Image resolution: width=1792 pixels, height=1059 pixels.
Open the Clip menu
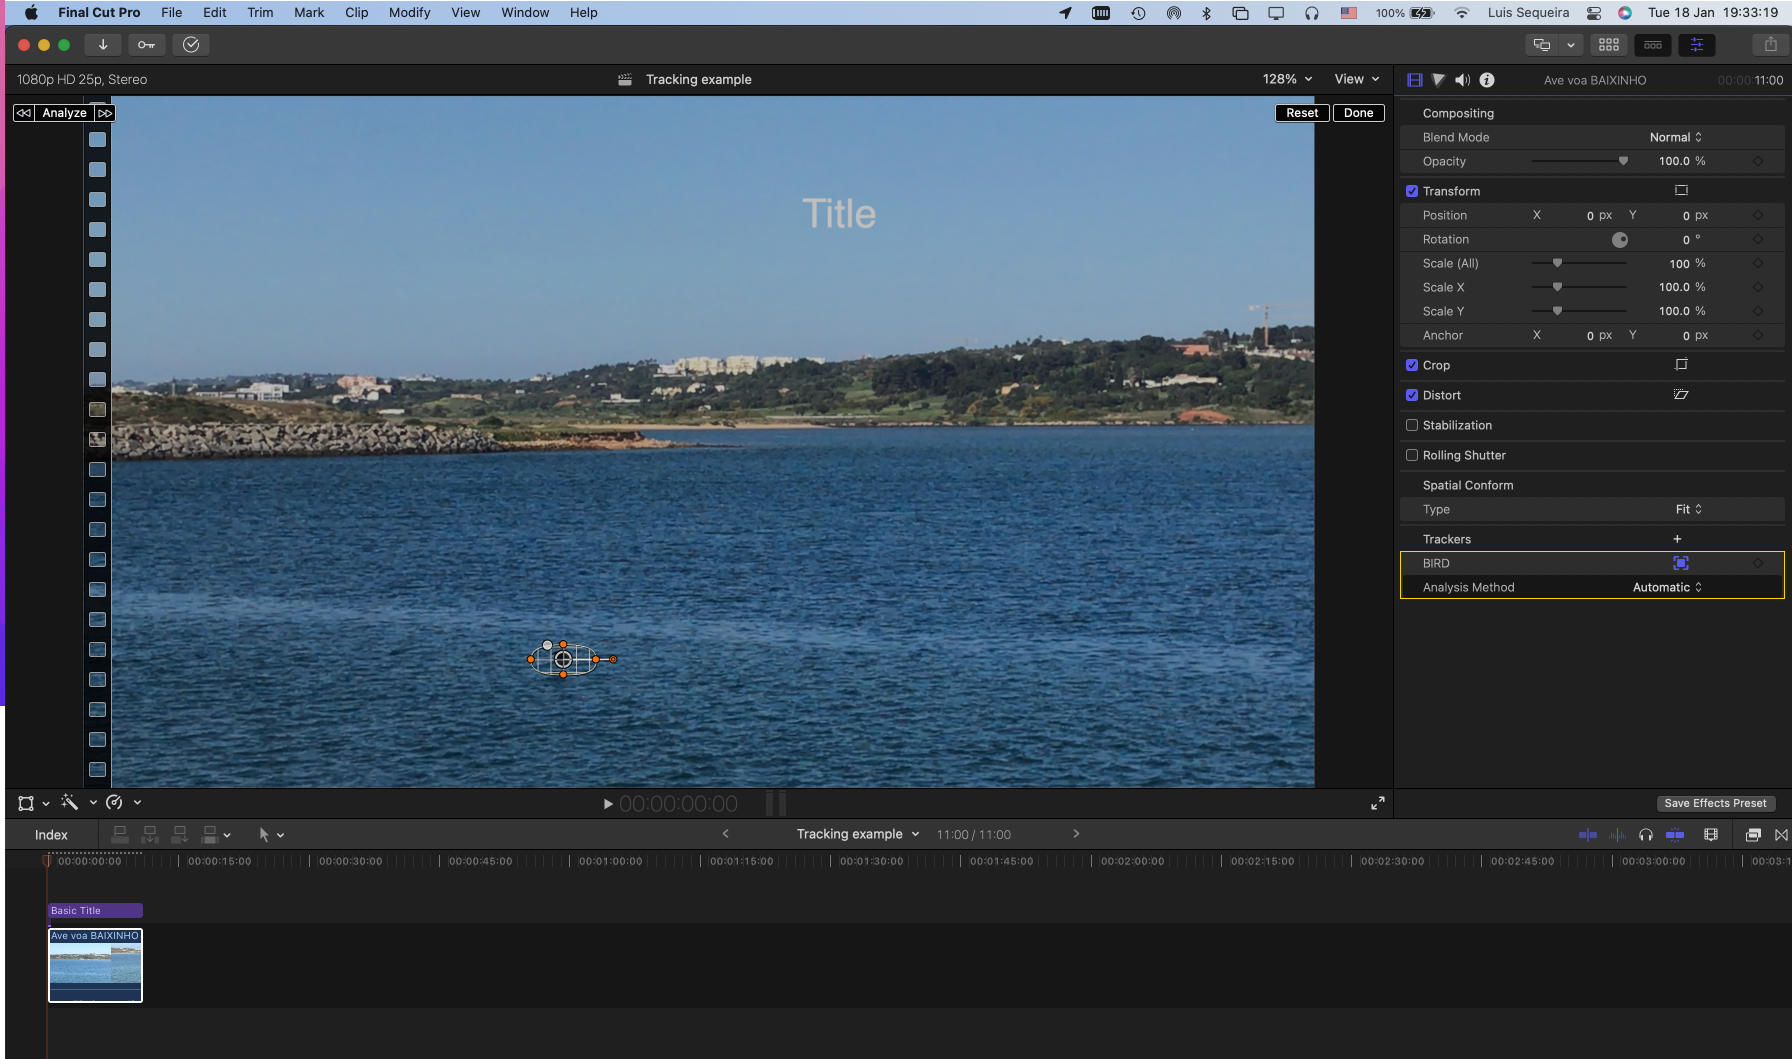[356, 13]
